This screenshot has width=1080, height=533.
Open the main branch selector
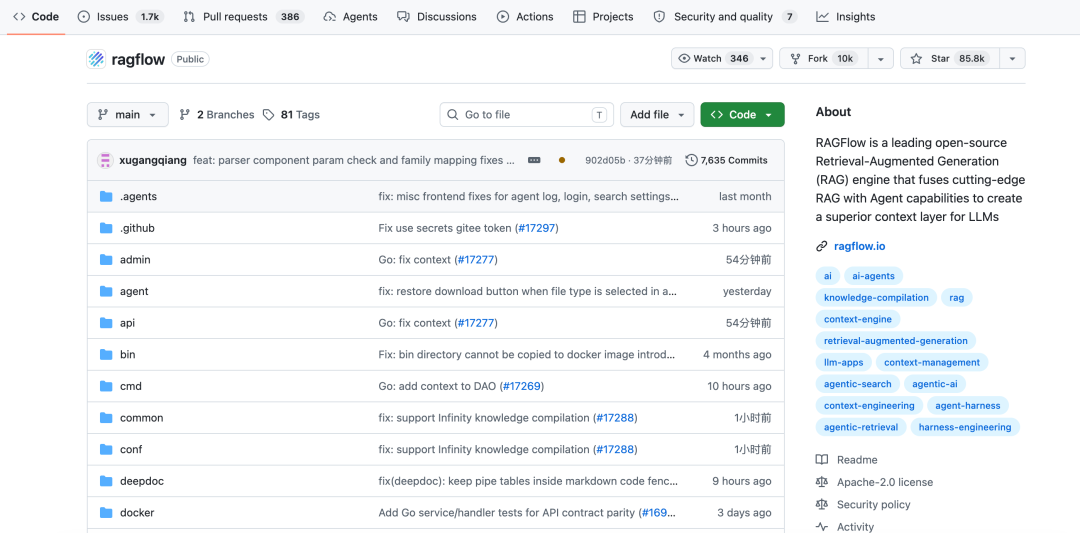pos(127,114)
